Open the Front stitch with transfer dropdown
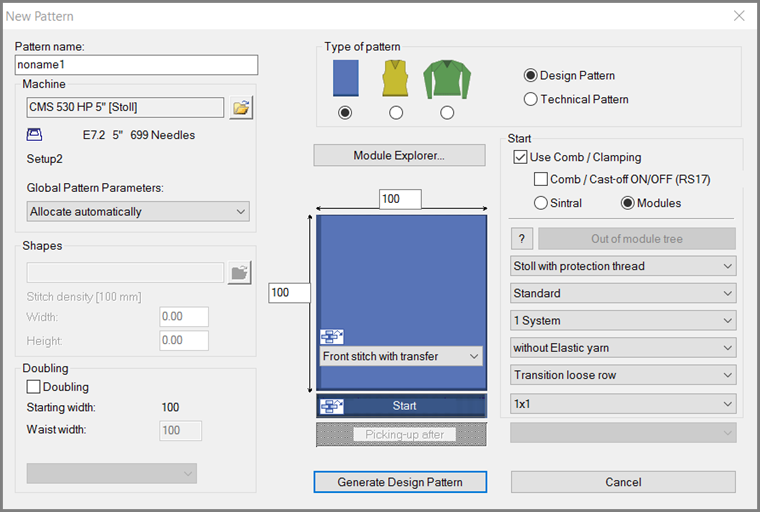Screen dimensions: 760x512 tap(401, 356)
